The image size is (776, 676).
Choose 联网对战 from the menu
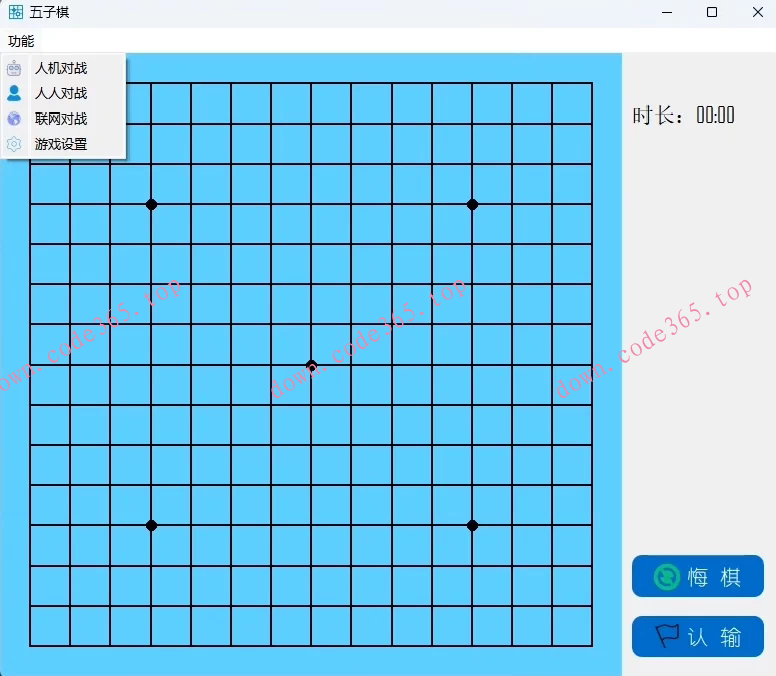(63, 119)
